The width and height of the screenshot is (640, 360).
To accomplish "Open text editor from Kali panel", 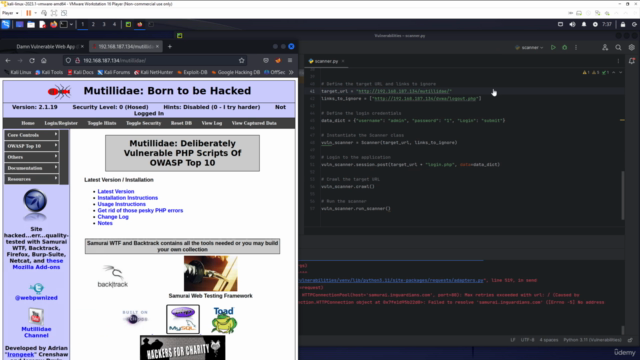I will [x=42, y=24].
